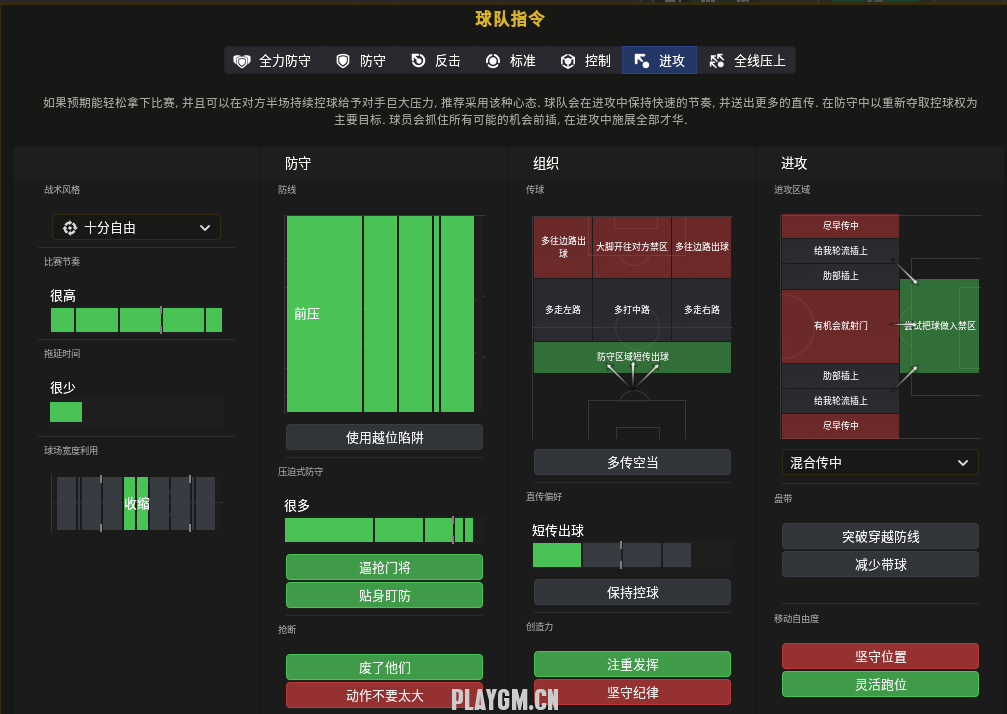1007x714 pixels.
Task: Adjust the 防线 defensive line bar
Action: coord(383,314)
